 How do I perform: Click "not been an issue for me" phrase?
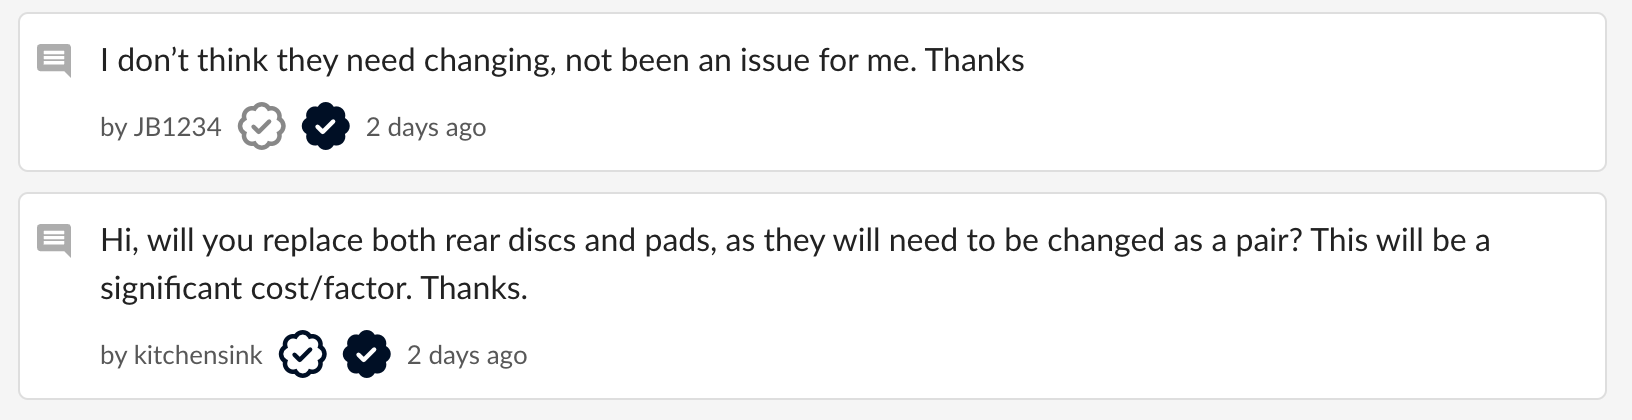pyautogui.click(x=738, y=61)
